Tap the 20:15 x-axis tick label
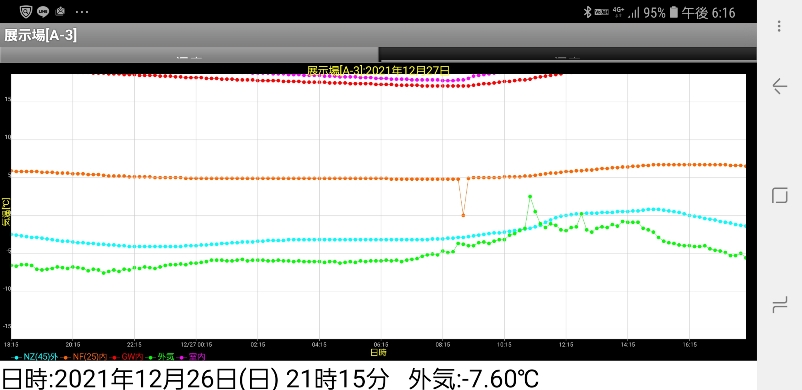Screen dimensions: 802x390 pos(73,344)
